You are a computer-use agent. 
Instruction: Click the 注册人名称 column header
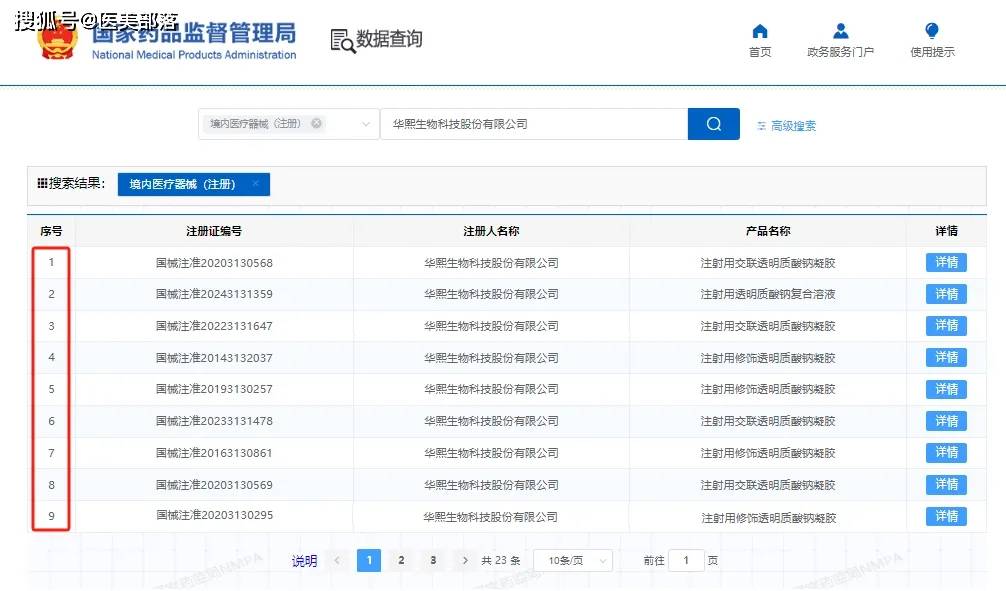point(491,231)
